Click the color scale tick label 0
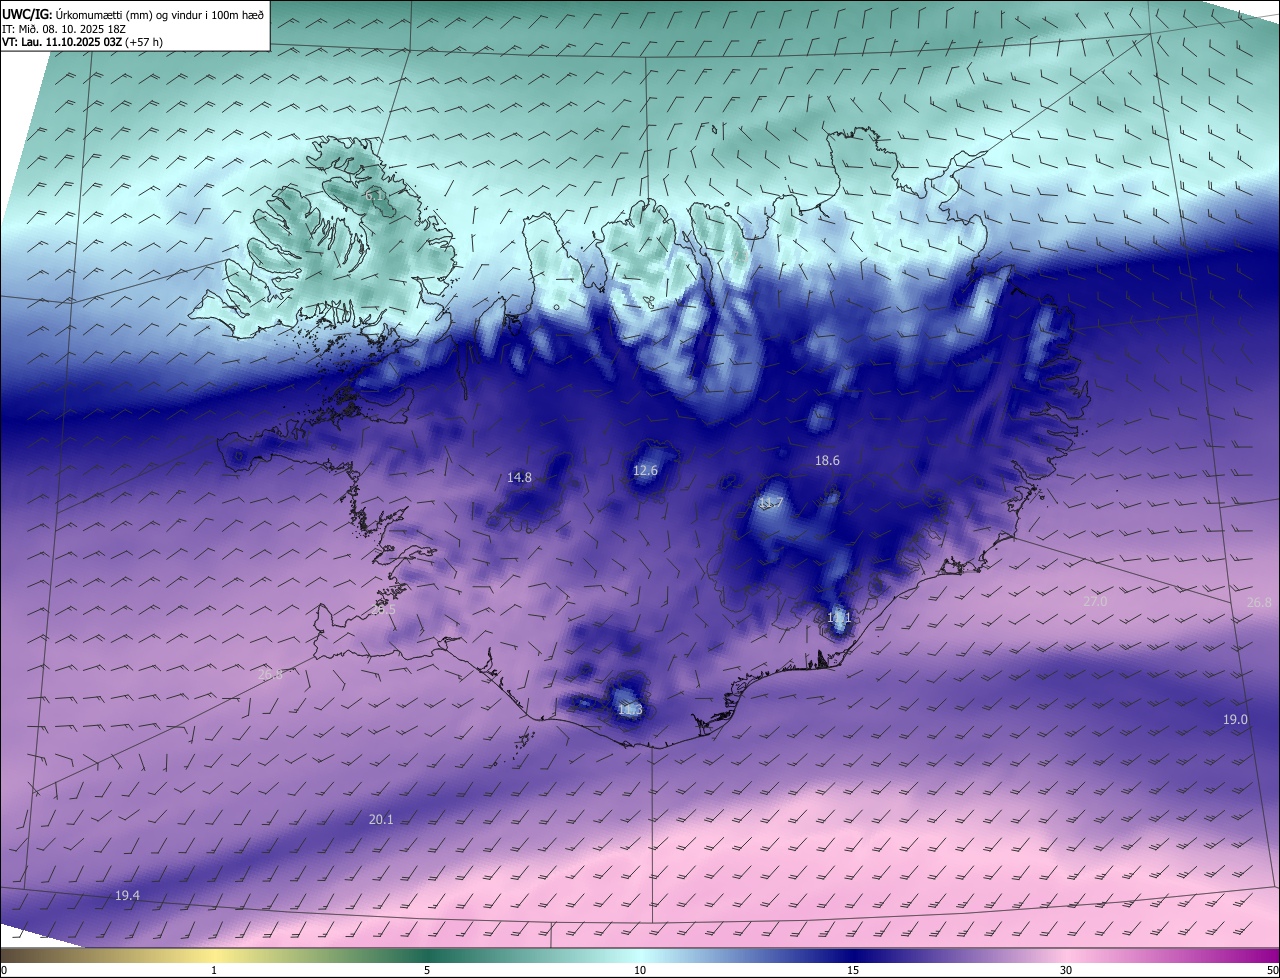The image size is (1280, 978). point(4,971)
